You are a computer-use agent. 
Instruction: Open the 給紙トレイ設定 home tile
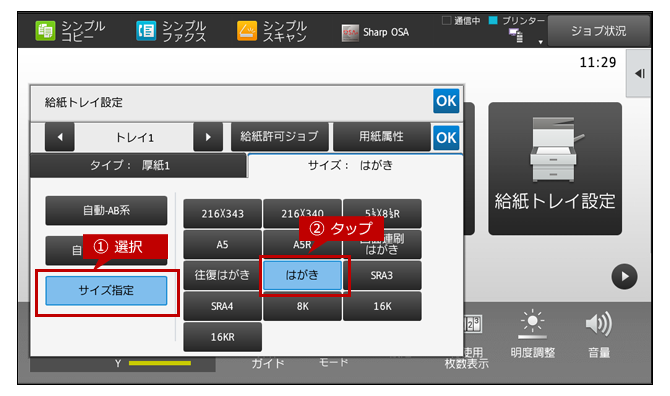(x=555, y=168)
